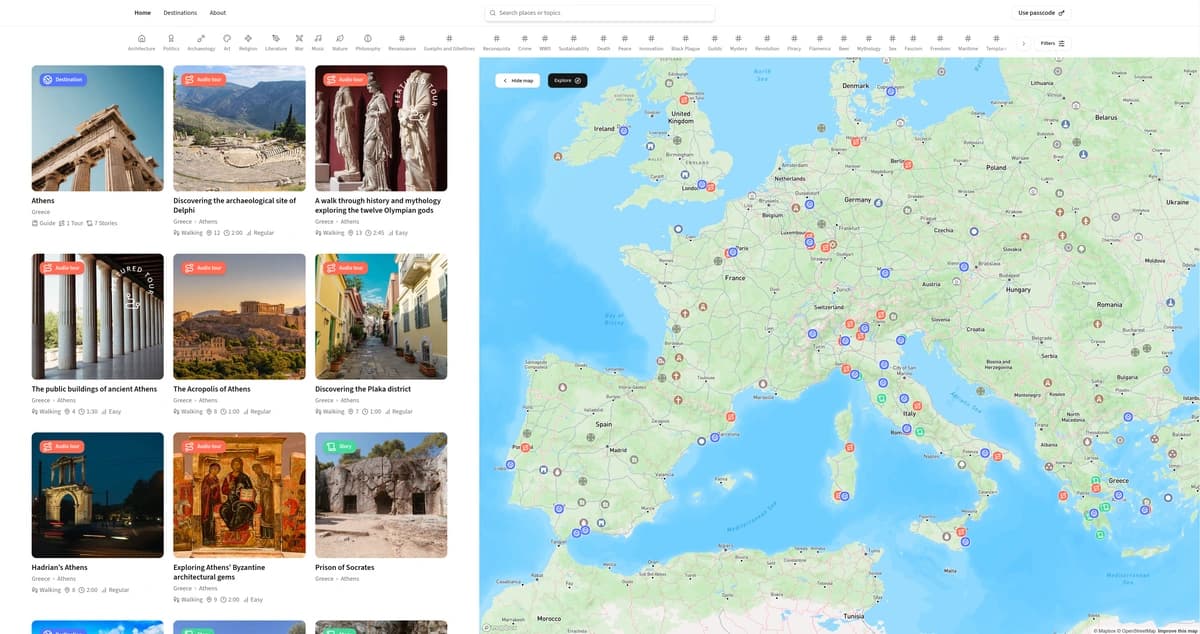This screenshot has width=1200, height=634.
Task: Choose the Beer topic
Action: click(844, 42)
